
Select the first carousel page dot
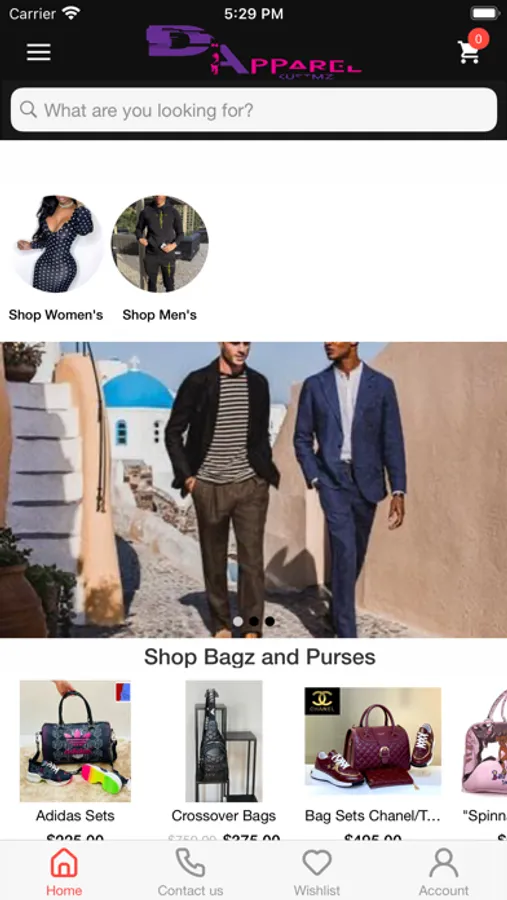pos(238,621)
